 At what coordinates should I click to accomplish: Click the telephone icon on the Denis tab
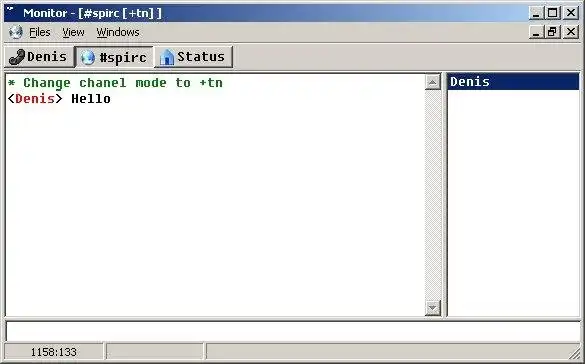pyautogui.click(x=17, y=57)
